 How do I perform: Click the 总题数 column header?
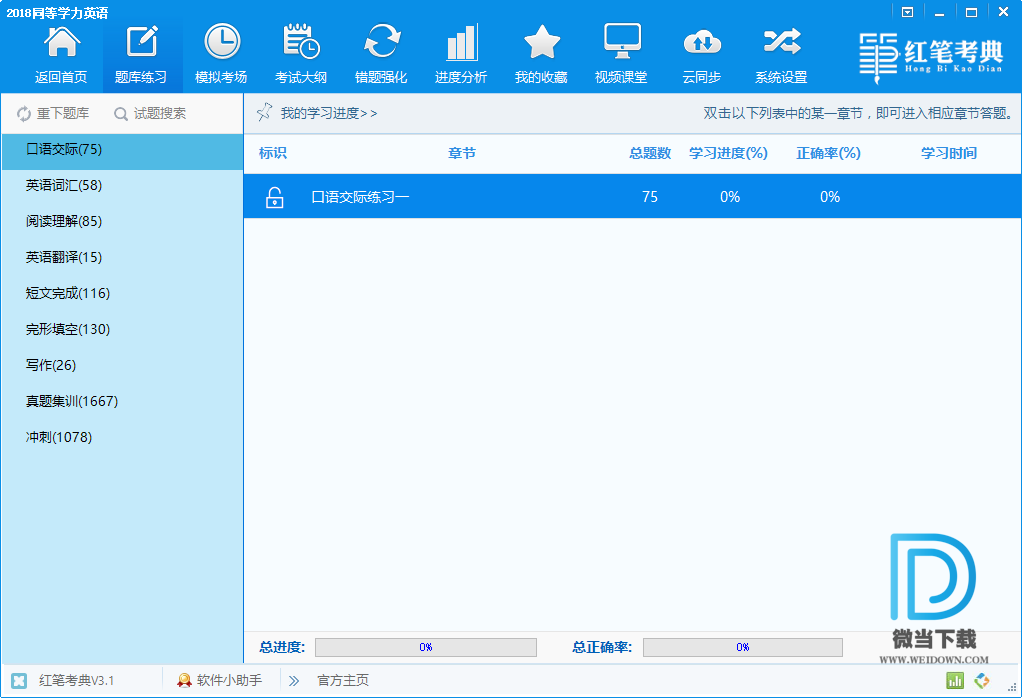[x=650, y=153]
